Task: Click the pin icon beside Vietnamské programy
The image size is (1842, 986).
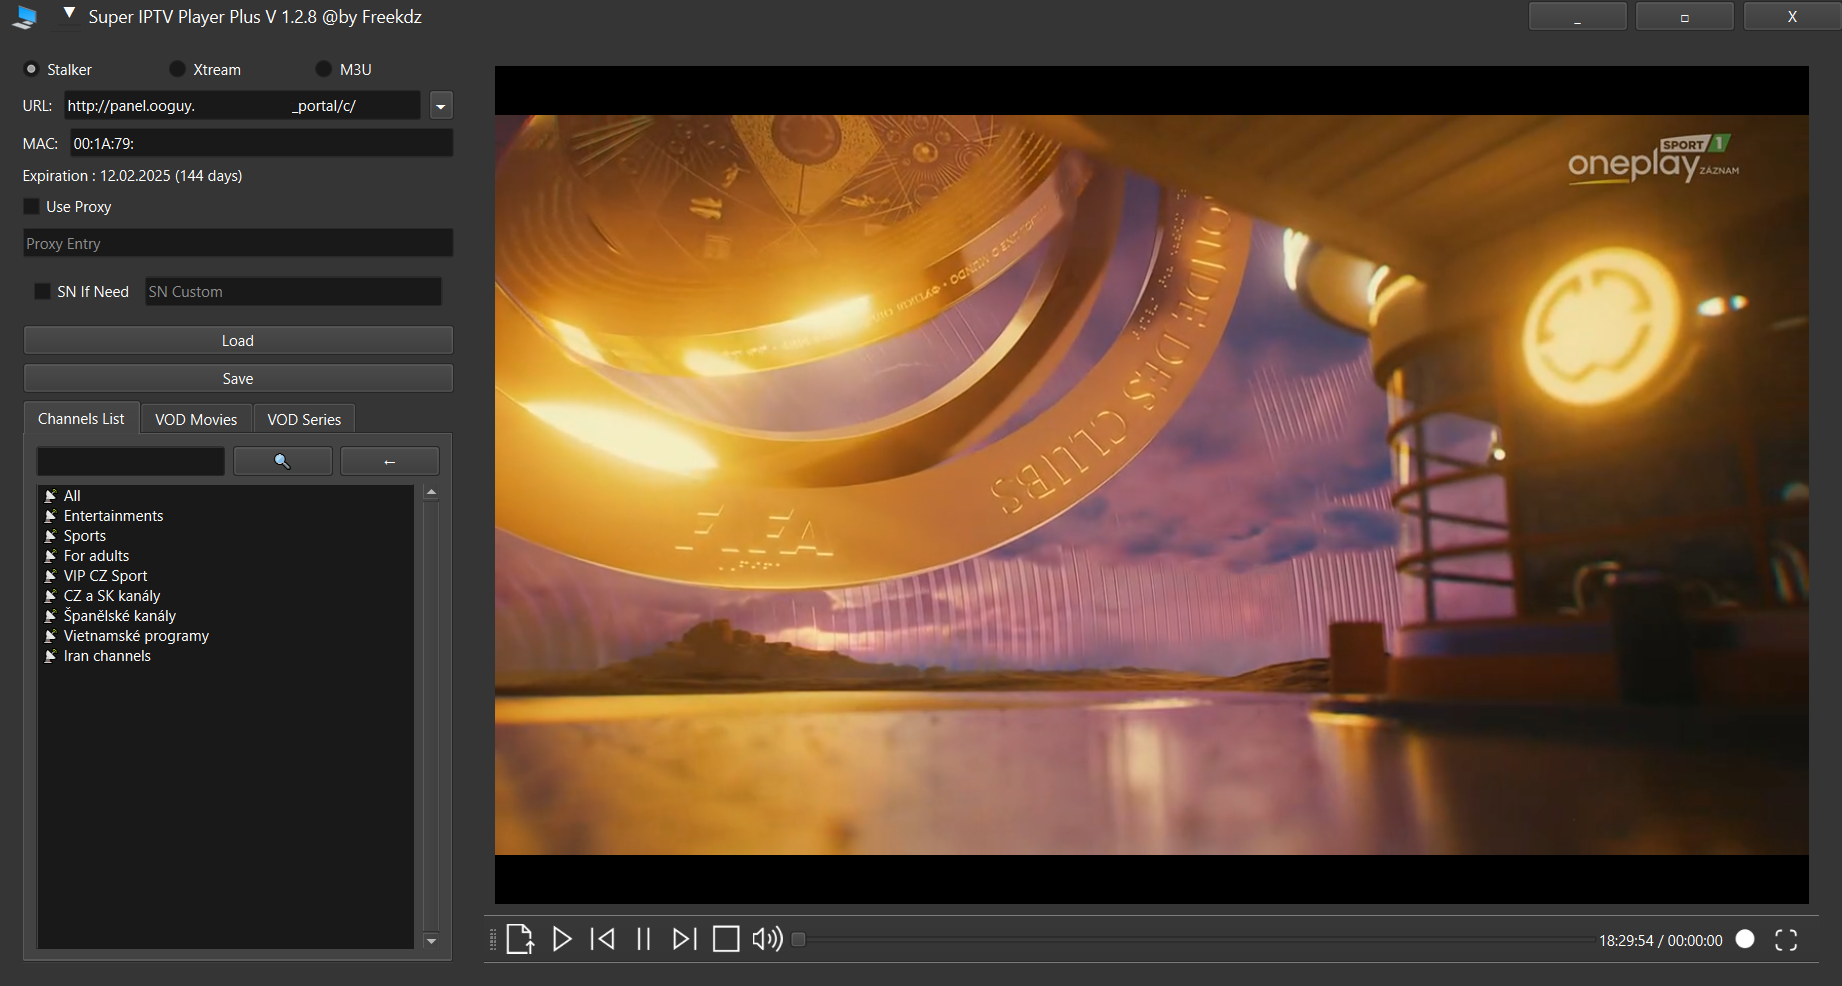Action: point(50,636)
